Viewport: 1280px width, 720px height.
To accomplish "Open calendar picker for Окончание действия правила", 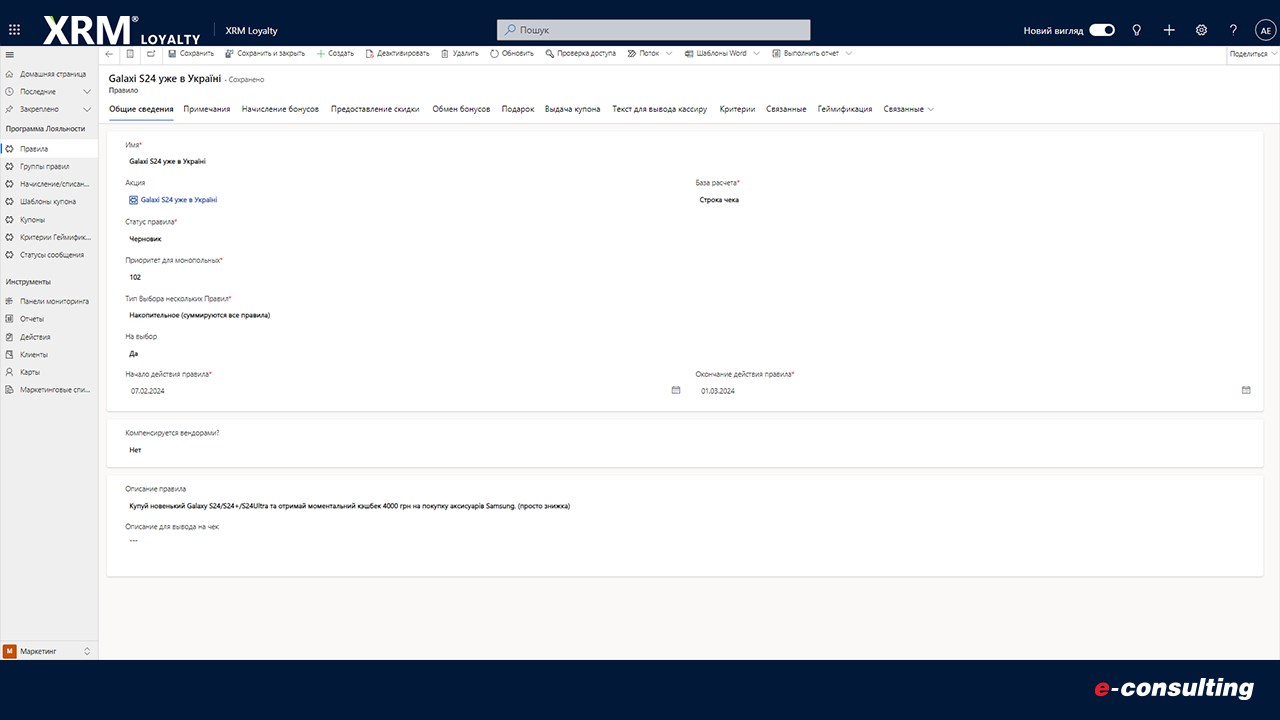I will 1246,390.
